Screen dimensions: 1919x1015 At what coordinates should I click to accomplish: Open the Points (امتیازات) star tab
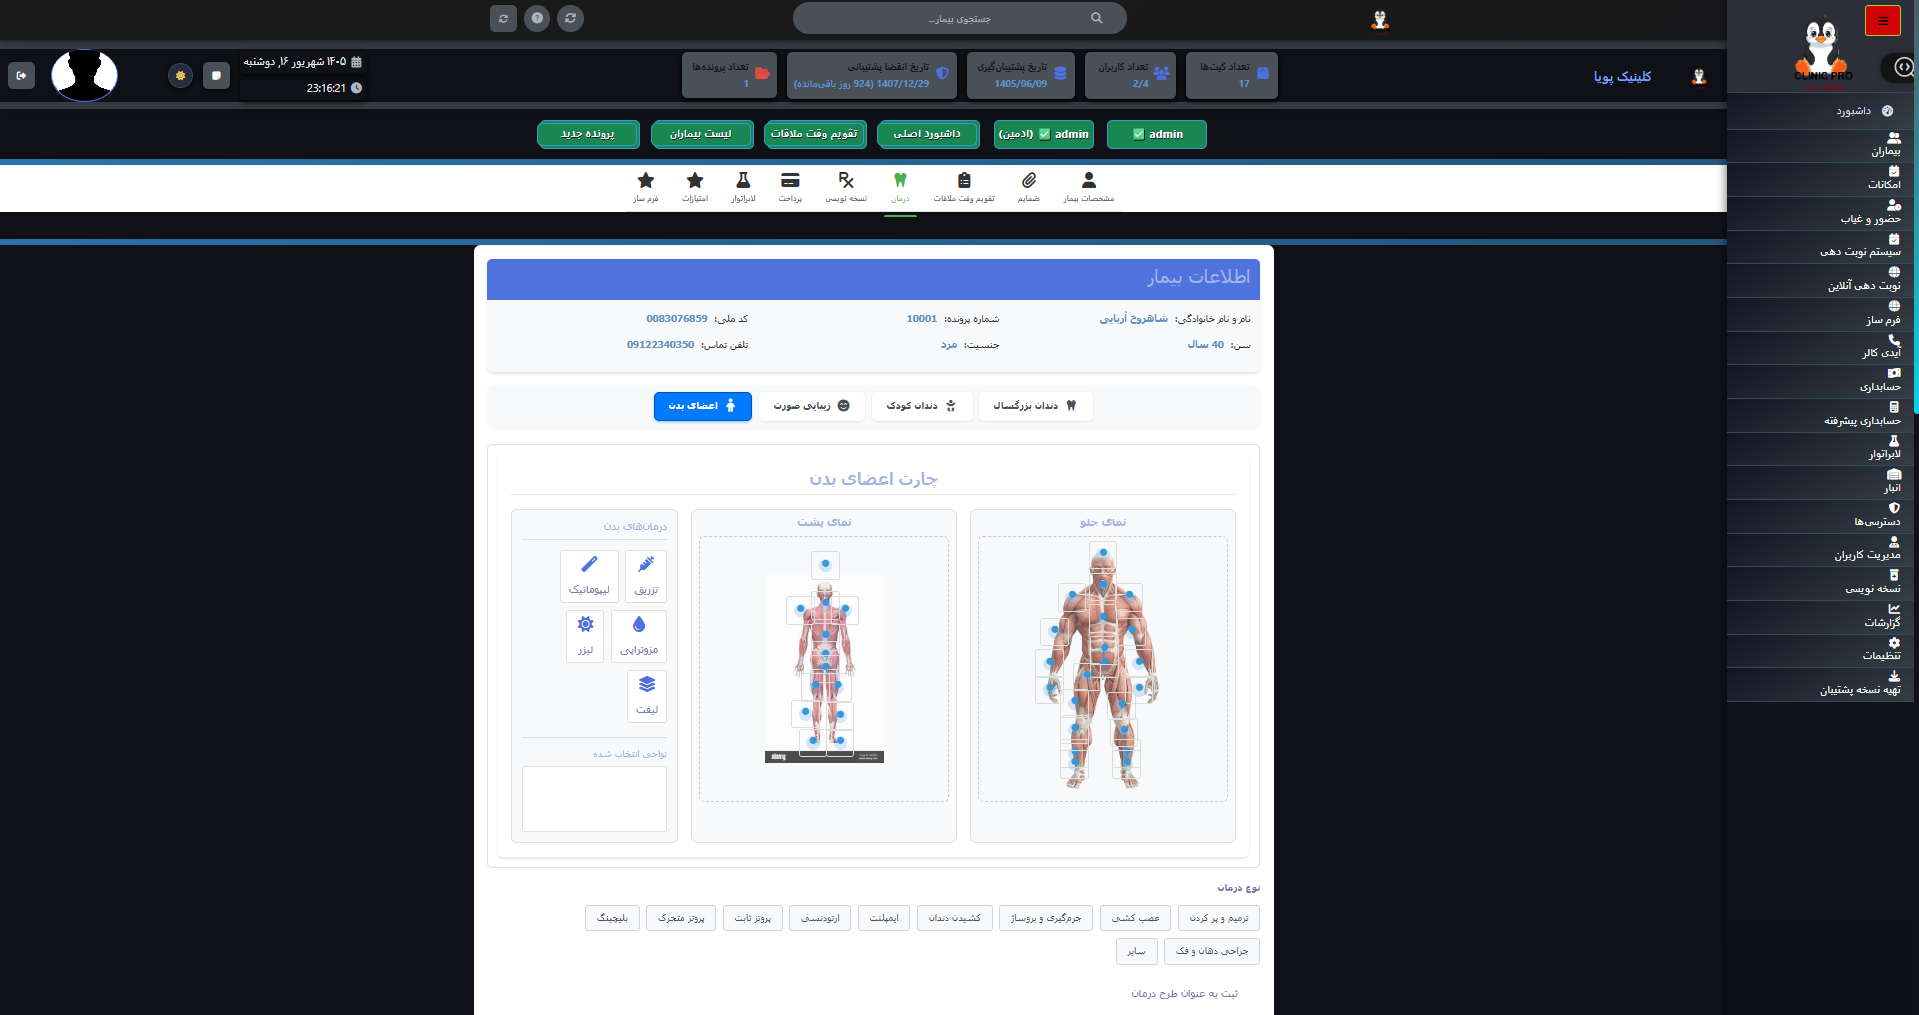click(695, 187)
